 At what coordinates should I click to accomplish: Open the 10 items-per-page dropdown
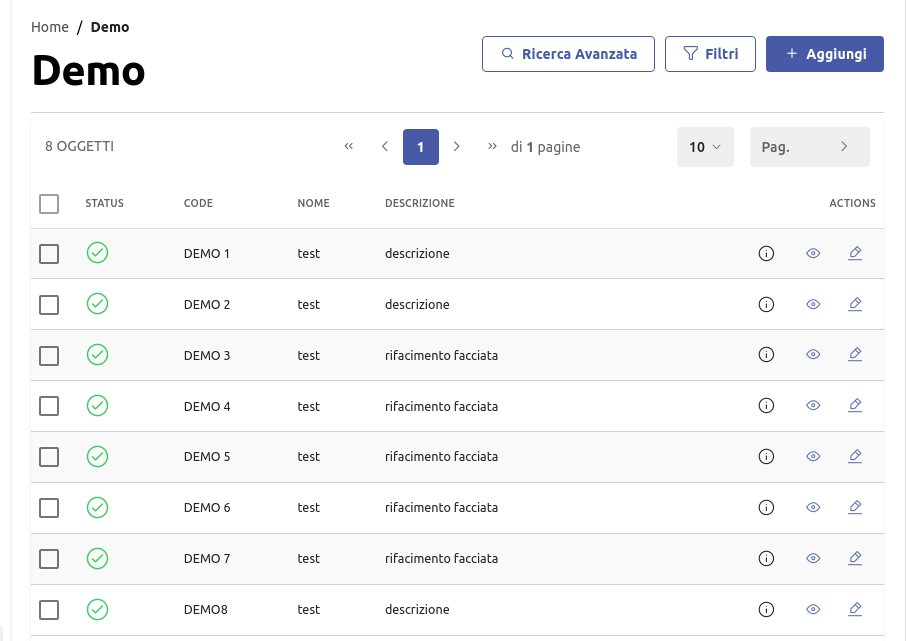click(x=705, y=147)
